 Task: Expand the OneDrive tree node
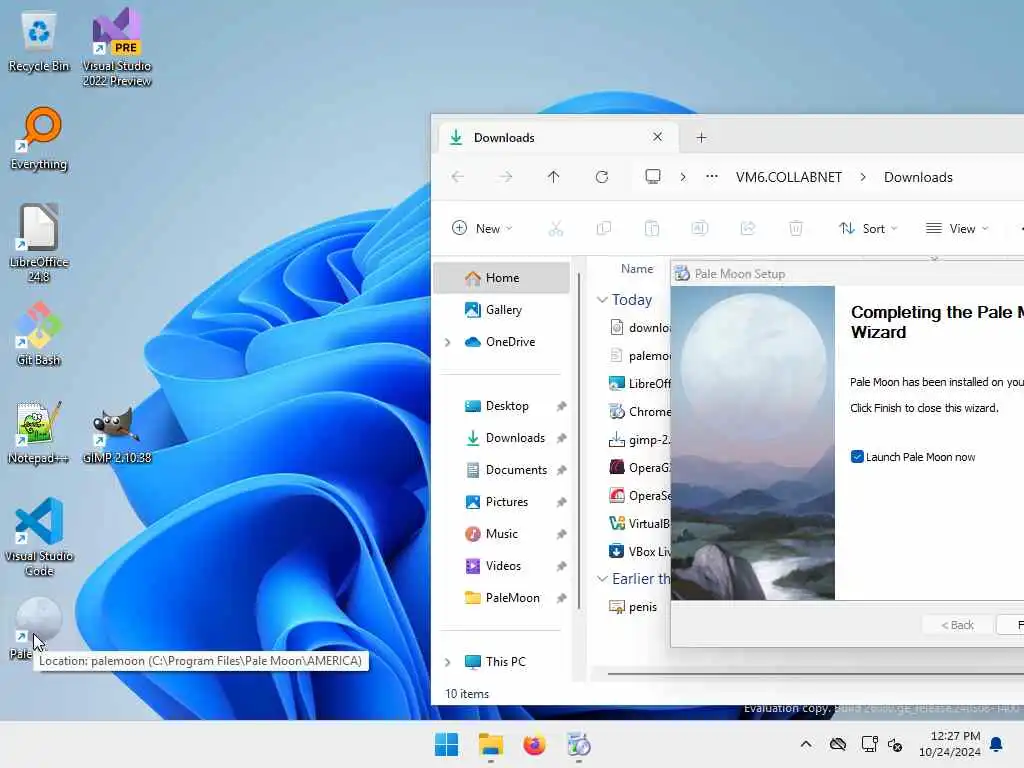[x=447, y=342]
